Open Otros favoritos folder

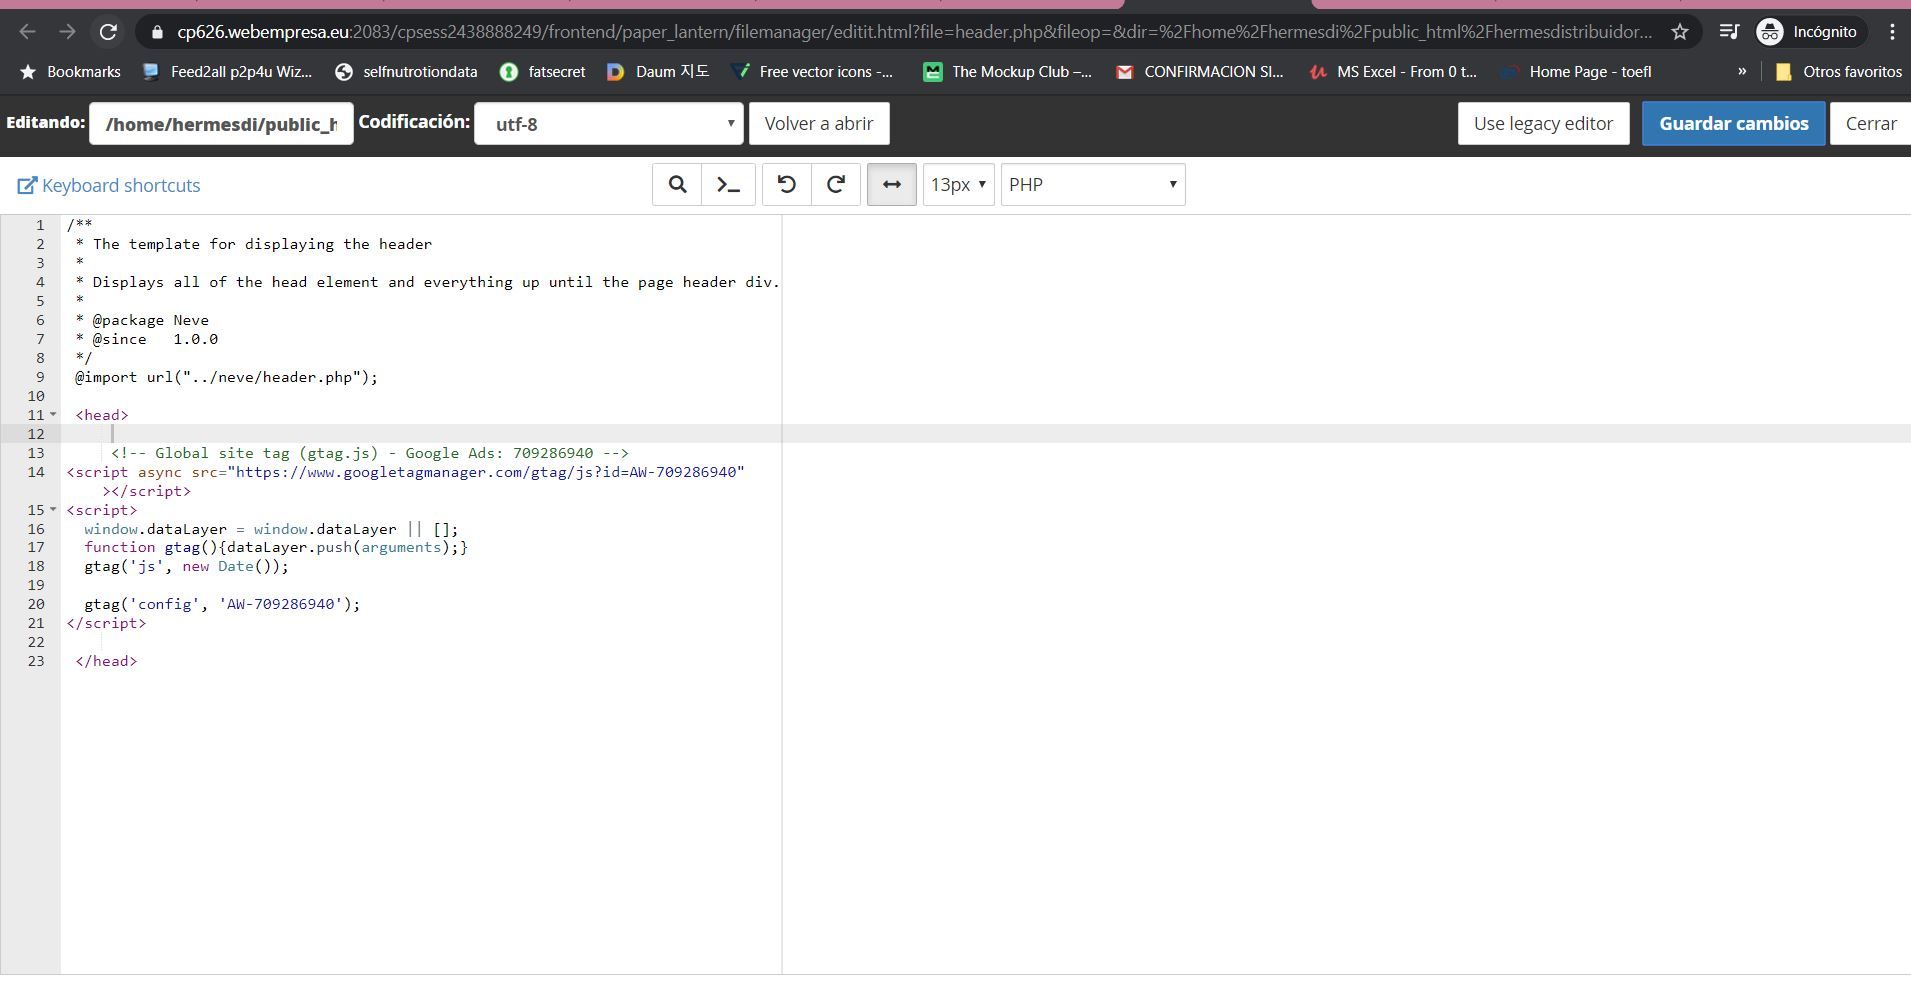(x=1838, y=72)
